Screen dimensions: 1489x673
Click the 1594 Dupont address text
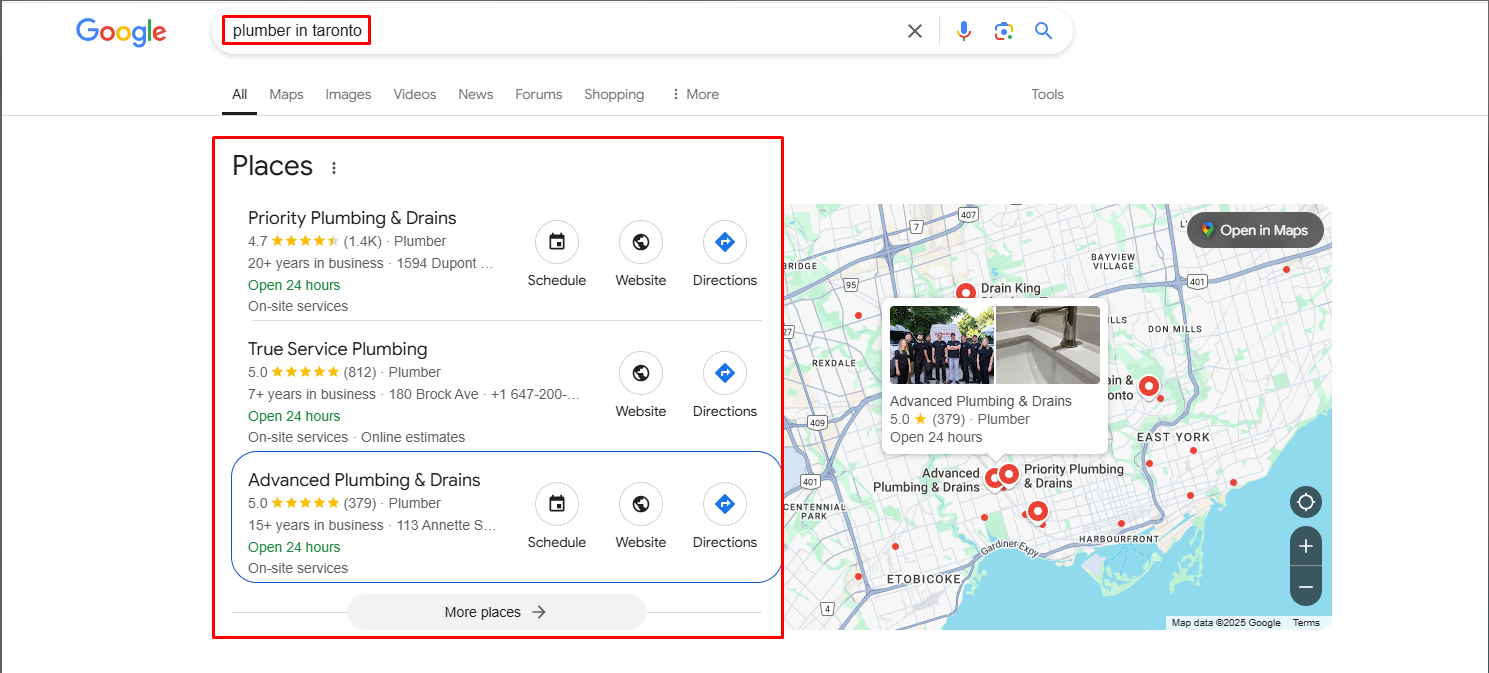click(445, 263)
